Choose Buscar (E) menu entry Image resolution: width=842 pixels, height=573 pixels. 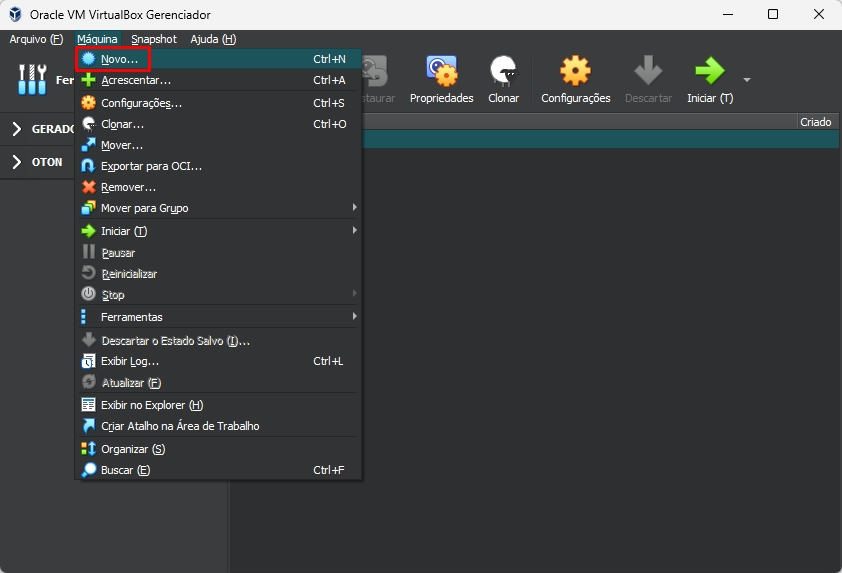click(218, 470)
